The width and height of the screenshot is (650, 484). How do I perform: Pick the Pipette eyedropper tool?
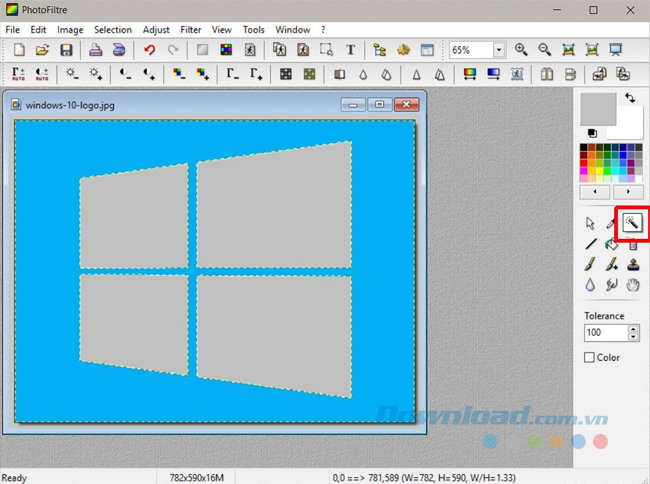611,223
